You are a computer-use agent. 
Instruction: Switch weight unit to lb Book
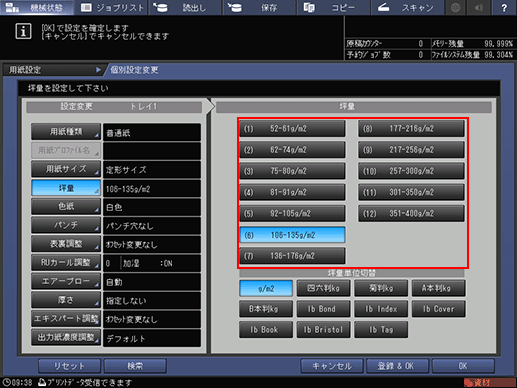click(x=266, y=330)
